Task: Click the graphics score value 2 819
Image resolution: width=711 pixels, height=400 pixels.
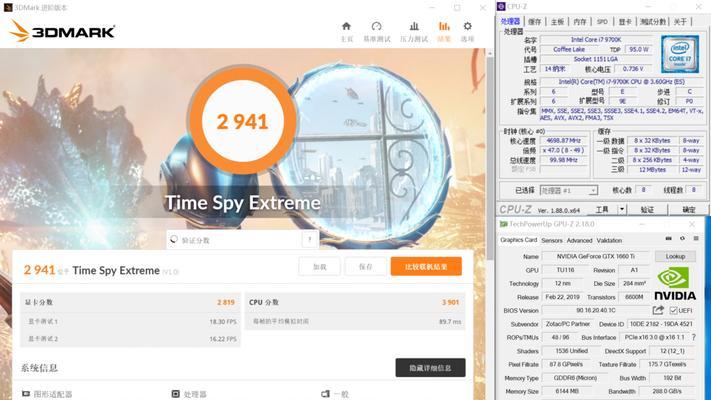Action: click(226, 302)
